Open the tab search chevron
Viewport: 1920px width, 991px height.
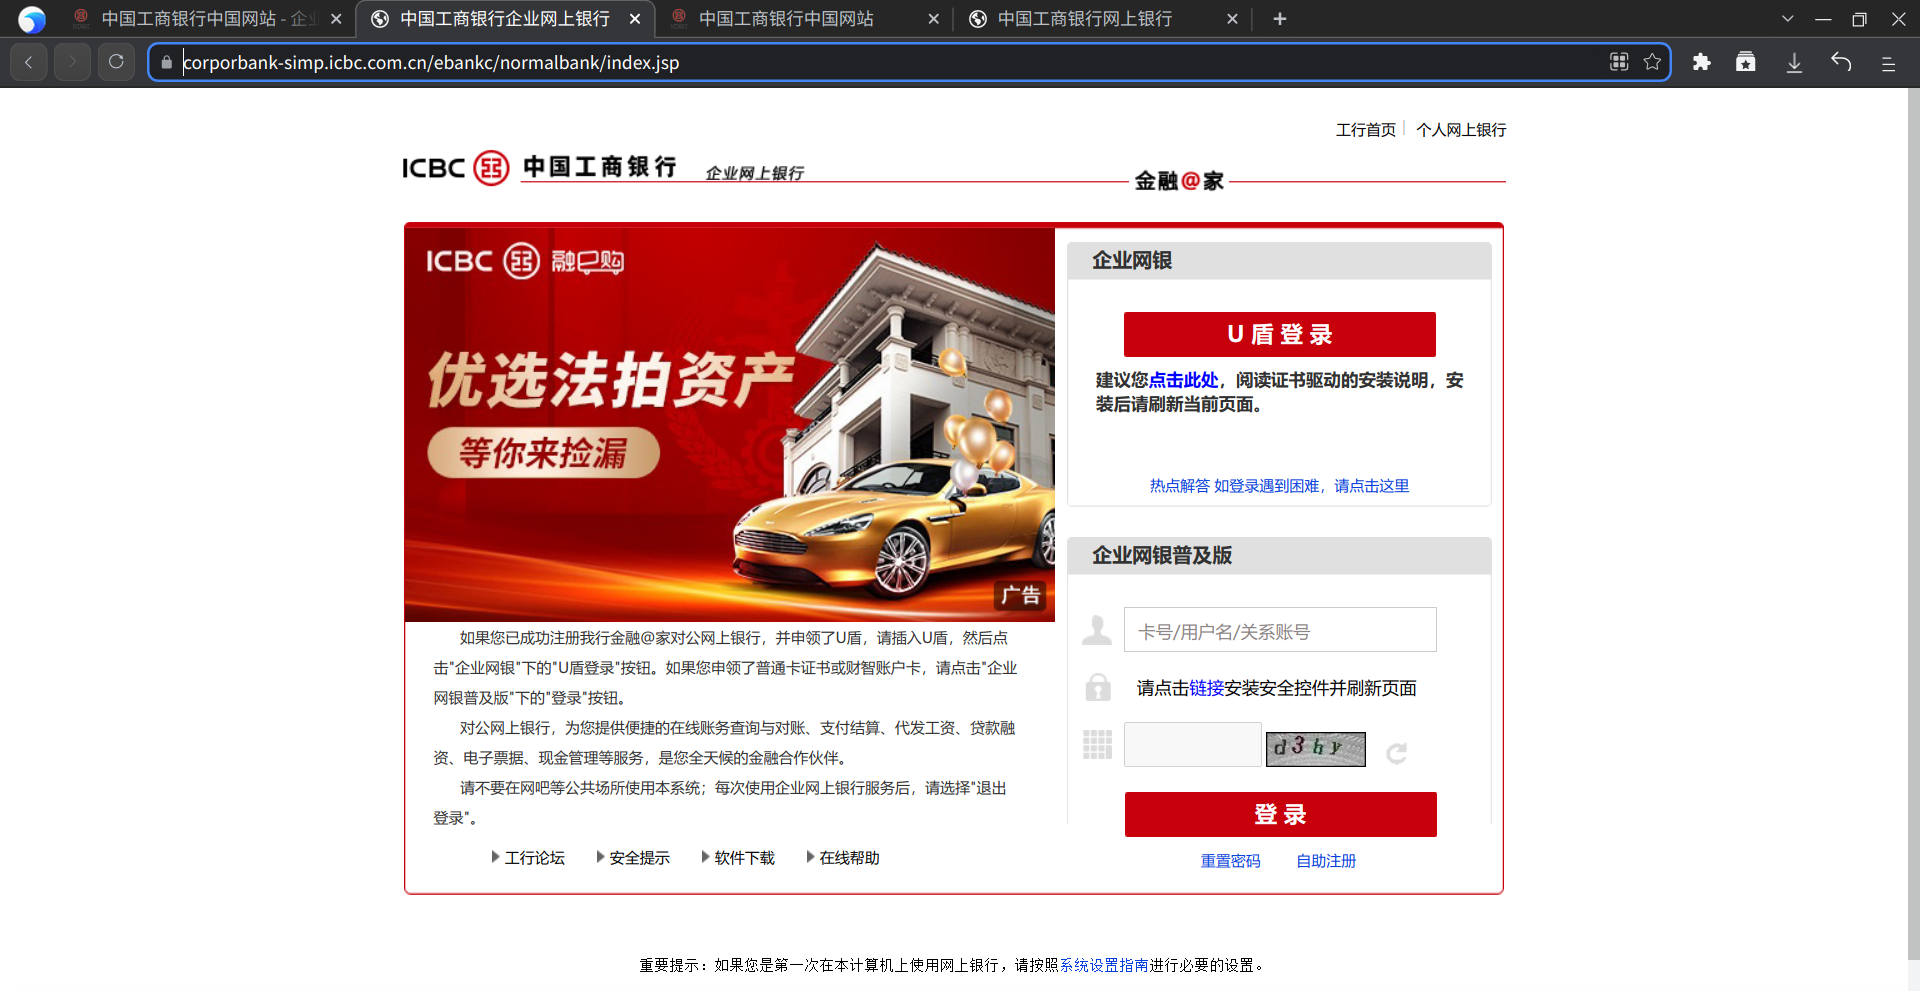[x=1787, y=18]
